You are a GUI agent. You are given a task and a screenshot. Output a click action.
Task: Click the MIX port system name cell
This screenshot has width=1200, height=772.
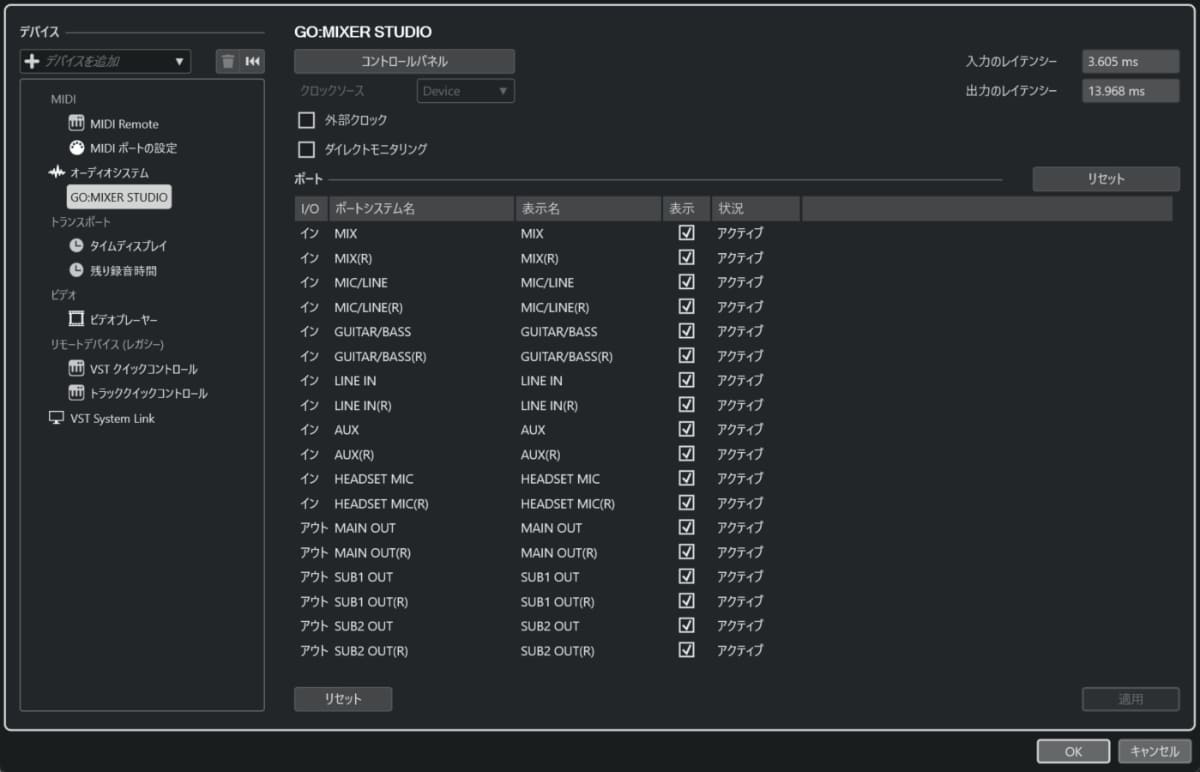pos(345,233)
